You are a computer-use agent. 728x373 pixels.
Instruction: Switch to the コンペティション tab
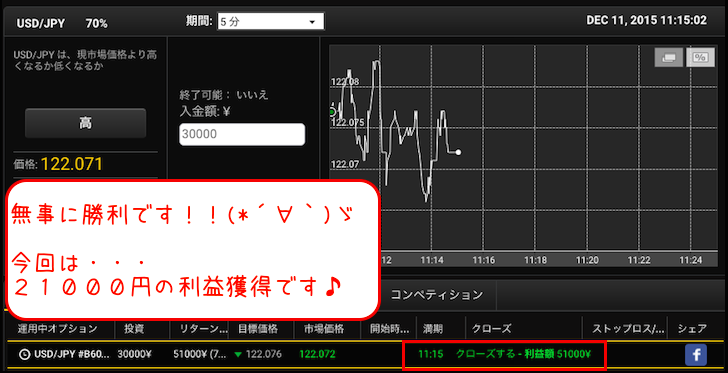point(436,294)
